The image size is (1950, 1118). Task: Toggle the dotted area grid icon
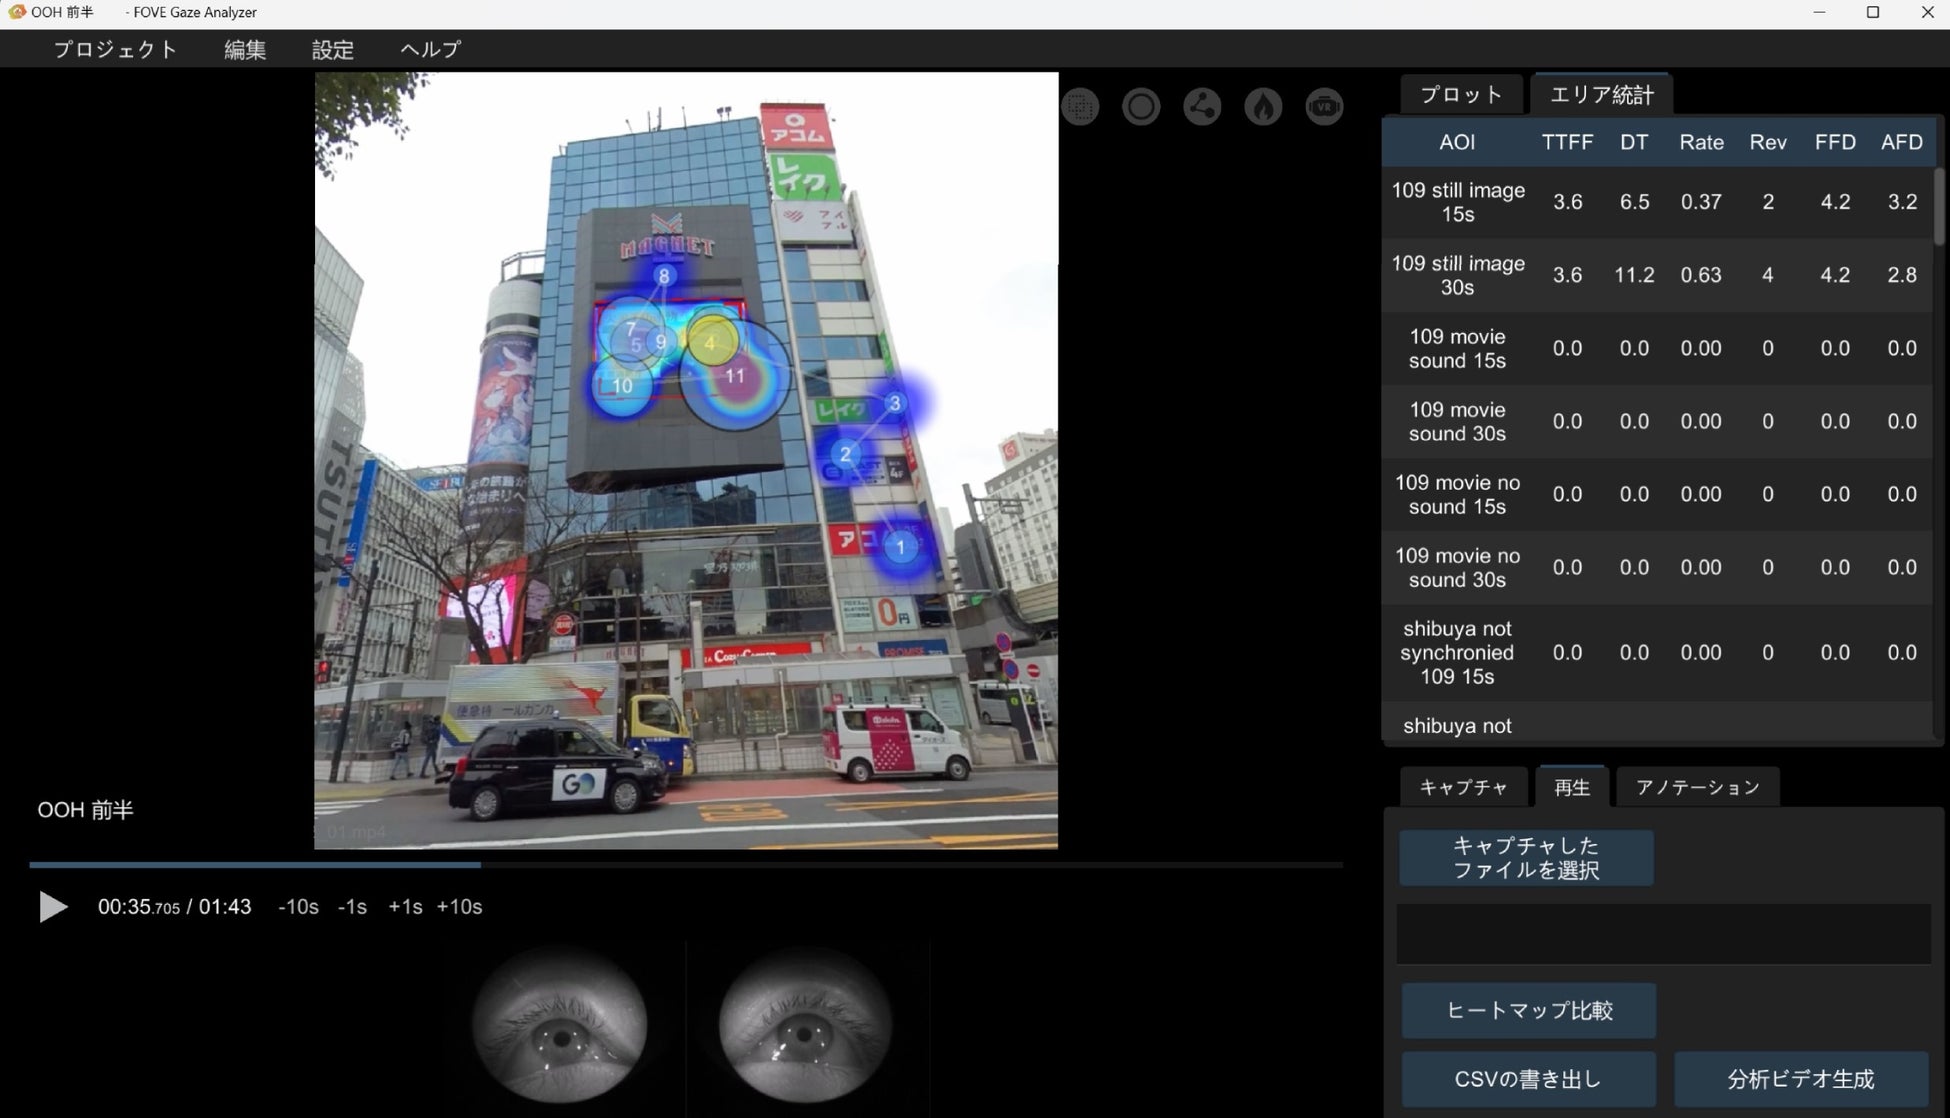(1080, 107)
